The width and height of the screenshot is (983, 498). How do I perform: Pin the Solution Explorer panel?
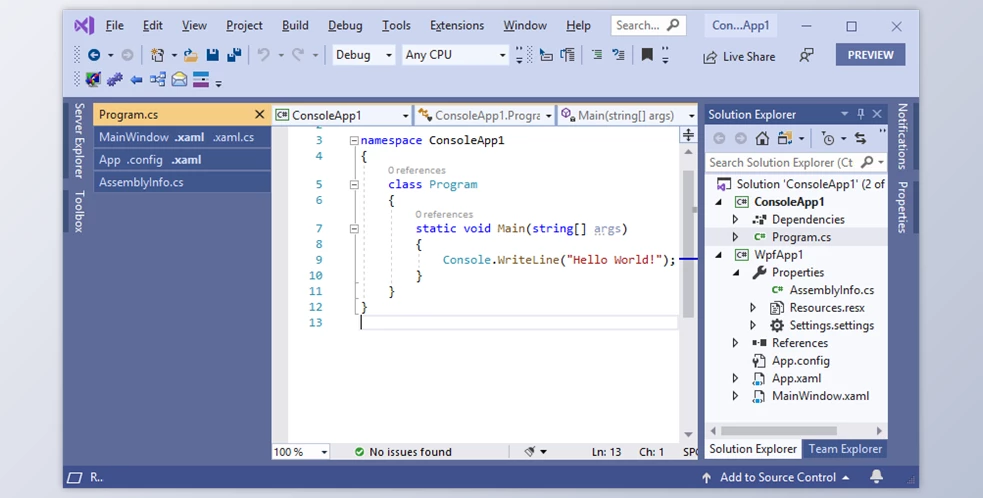pos(861,114)
